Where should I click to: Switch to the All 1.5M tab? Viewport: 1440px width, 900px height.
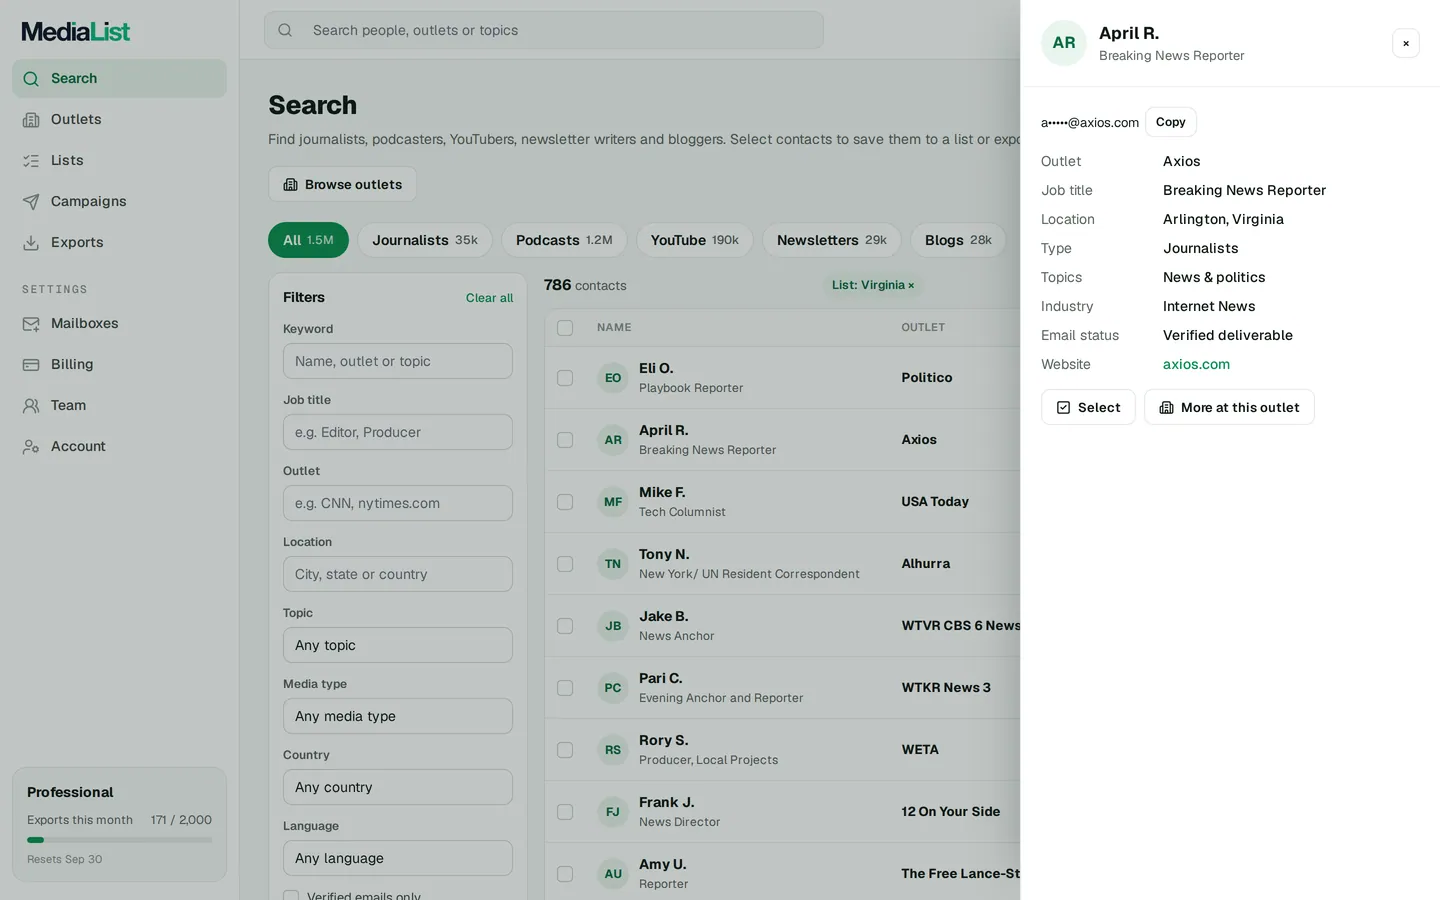(308, 240)
